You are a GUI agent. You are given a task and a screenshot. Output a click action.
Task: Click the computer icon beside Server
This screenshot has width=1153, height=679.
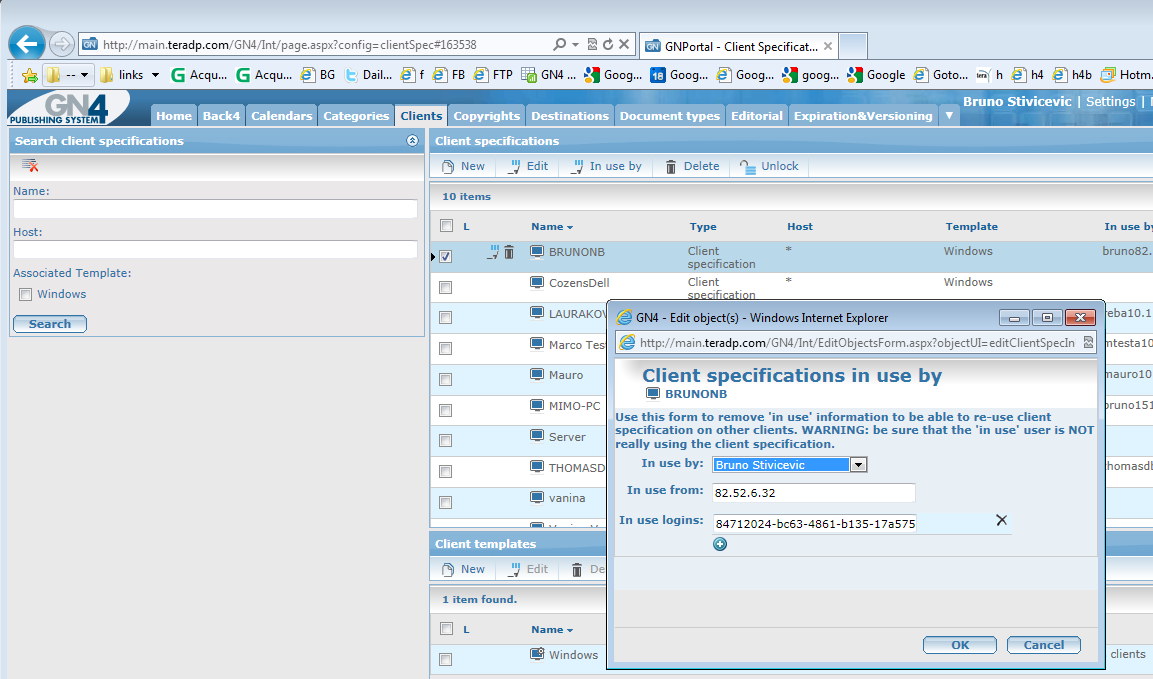(x=538, y=436)
